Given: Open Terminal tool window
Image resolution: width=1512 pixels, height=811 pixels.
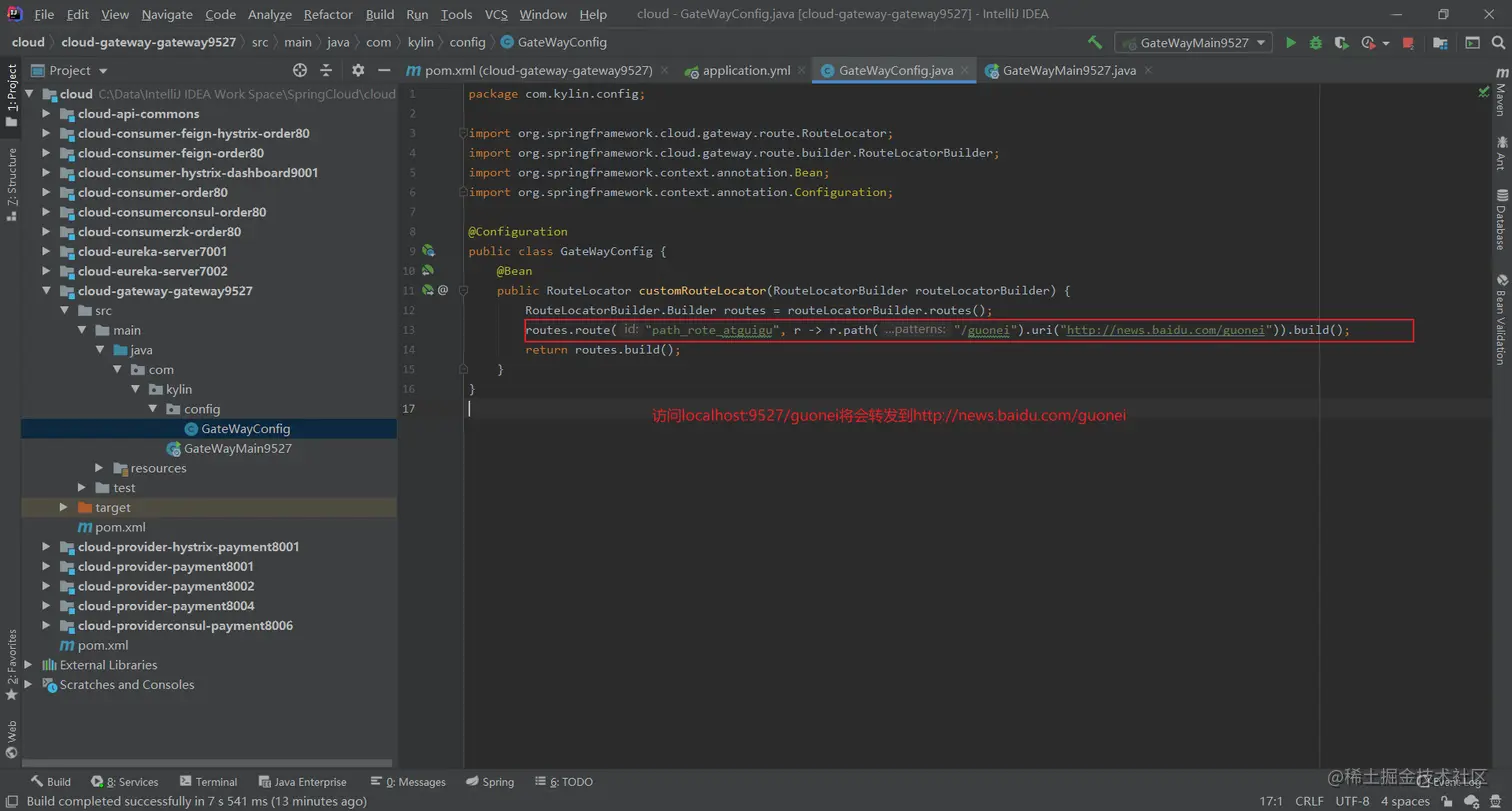Looking at the screenshot, I should pos(208,782).
